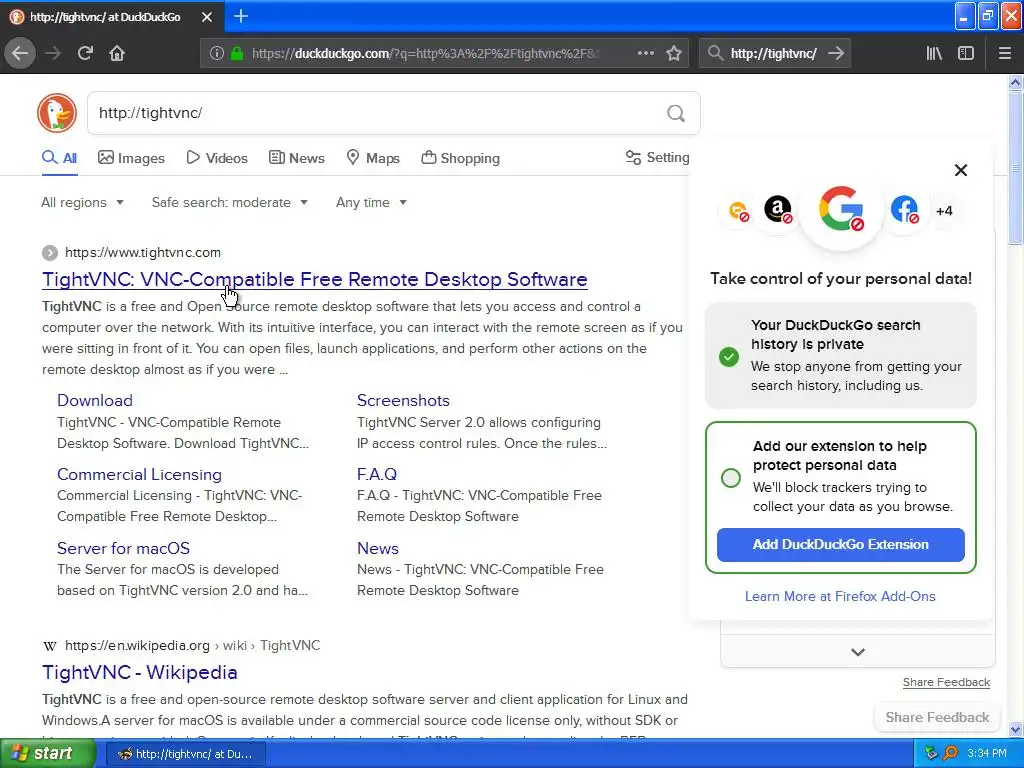Screen dimensions: 1024x768
Task: Reload the current page
Action: click(x=85, y=53)
